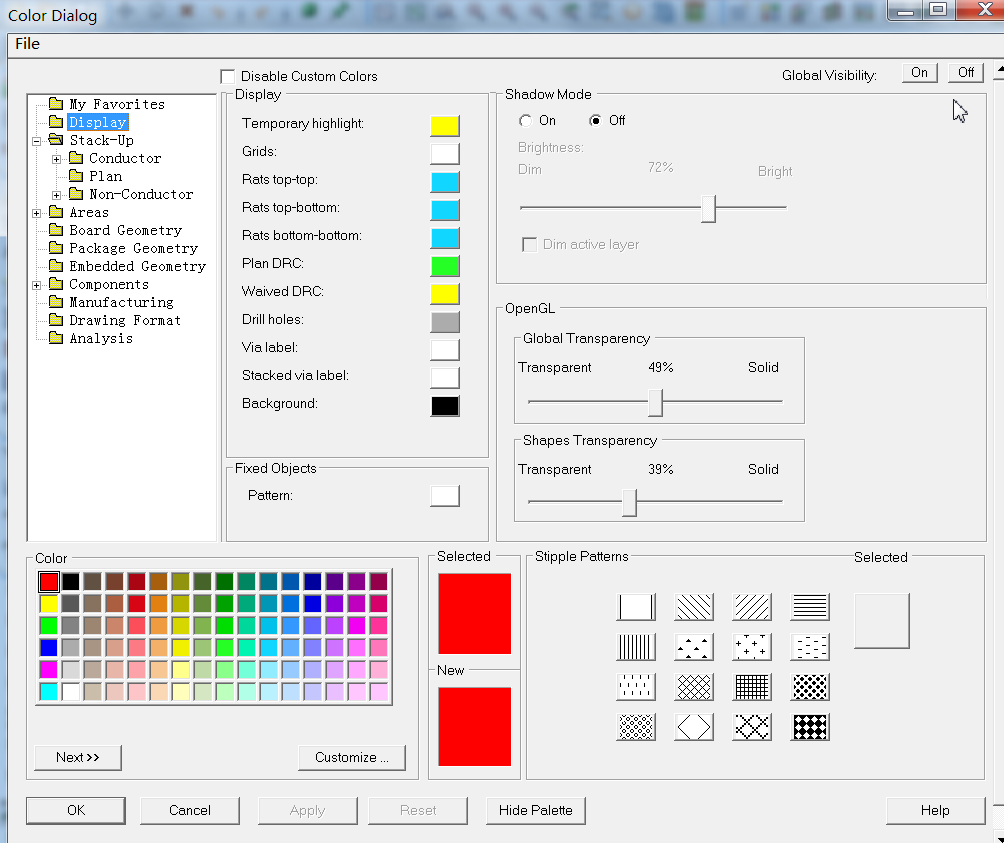1004x843 pixels.
Task: Click the Background black color swatch
Action: coord(445,405)
